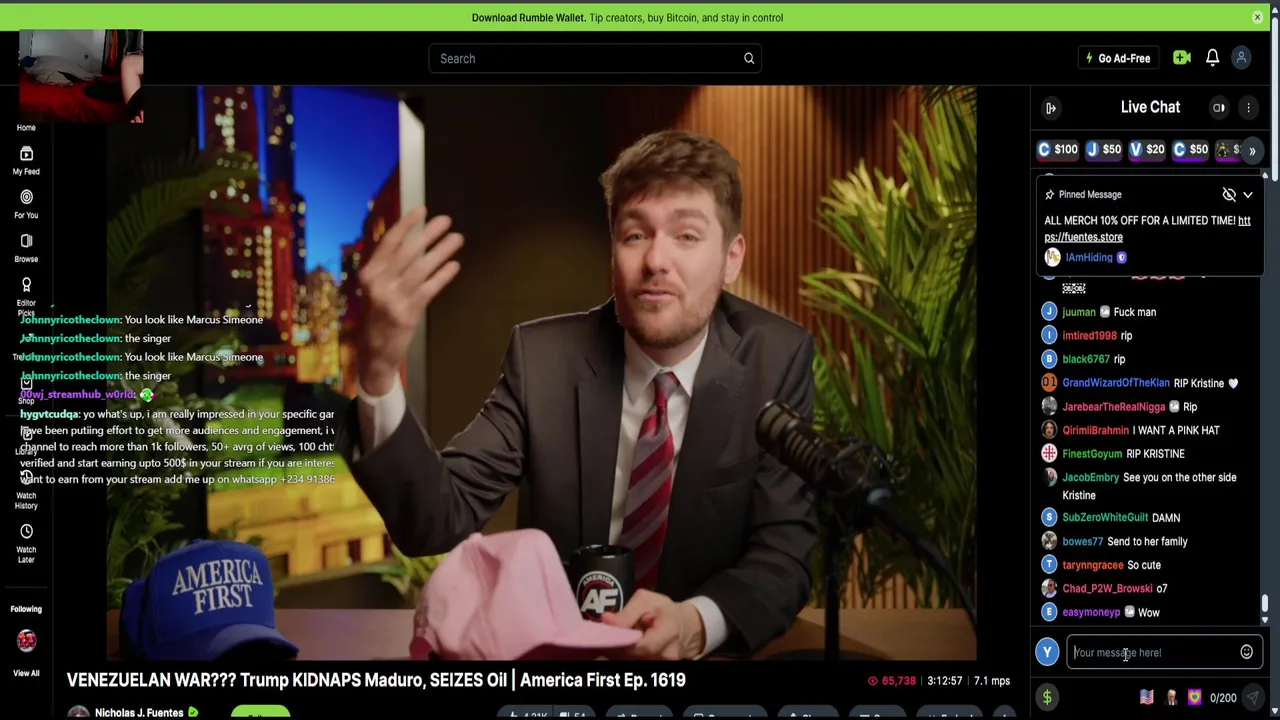Open the For You page
The image size is (1280, 720).
pos(26,204)
